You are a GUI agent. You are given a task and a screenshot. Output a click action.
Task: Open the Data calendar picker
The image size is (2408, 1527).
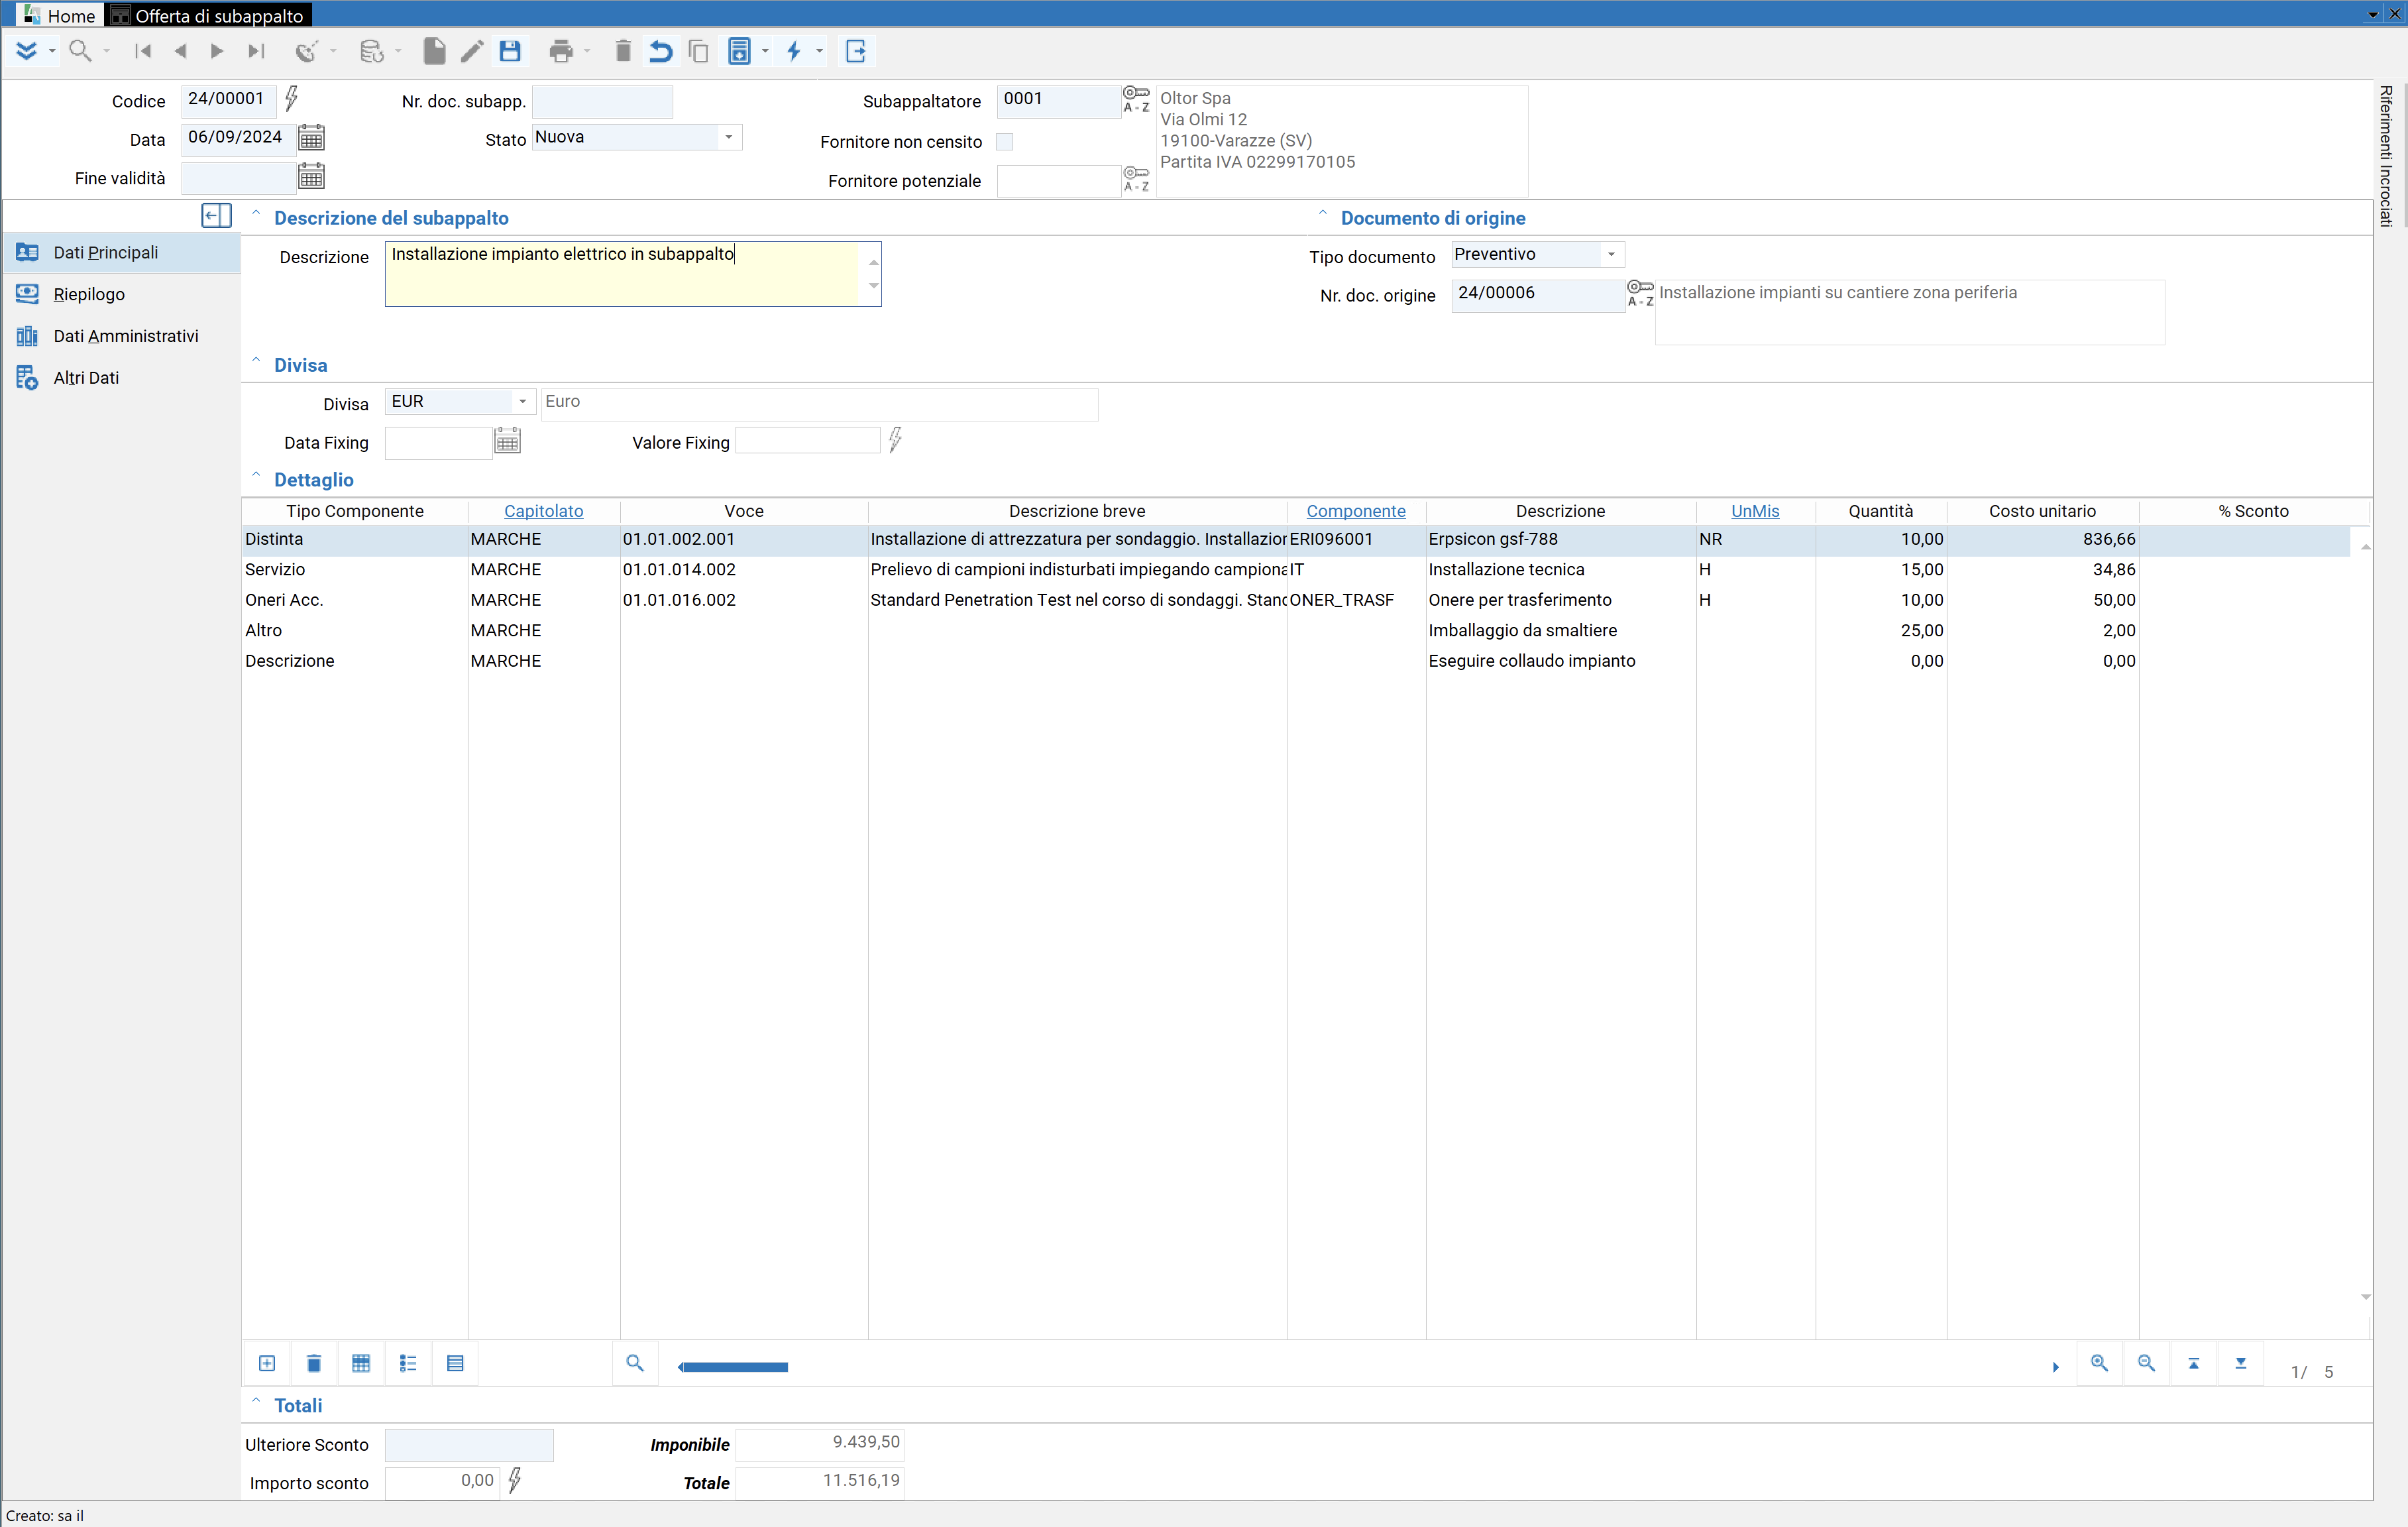point(311,137)
